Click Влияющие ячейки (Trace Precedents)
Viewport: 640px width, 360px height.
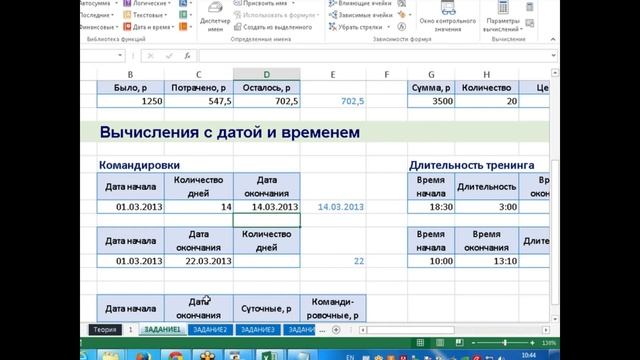[360, 3]
